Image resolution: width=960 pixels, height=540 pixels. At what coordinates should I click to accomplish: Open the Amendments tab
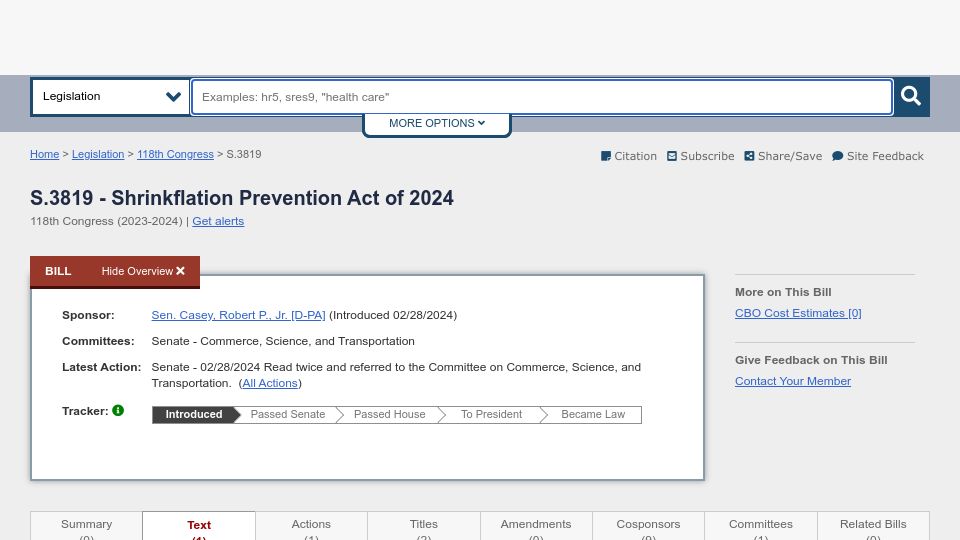[536, 526]
